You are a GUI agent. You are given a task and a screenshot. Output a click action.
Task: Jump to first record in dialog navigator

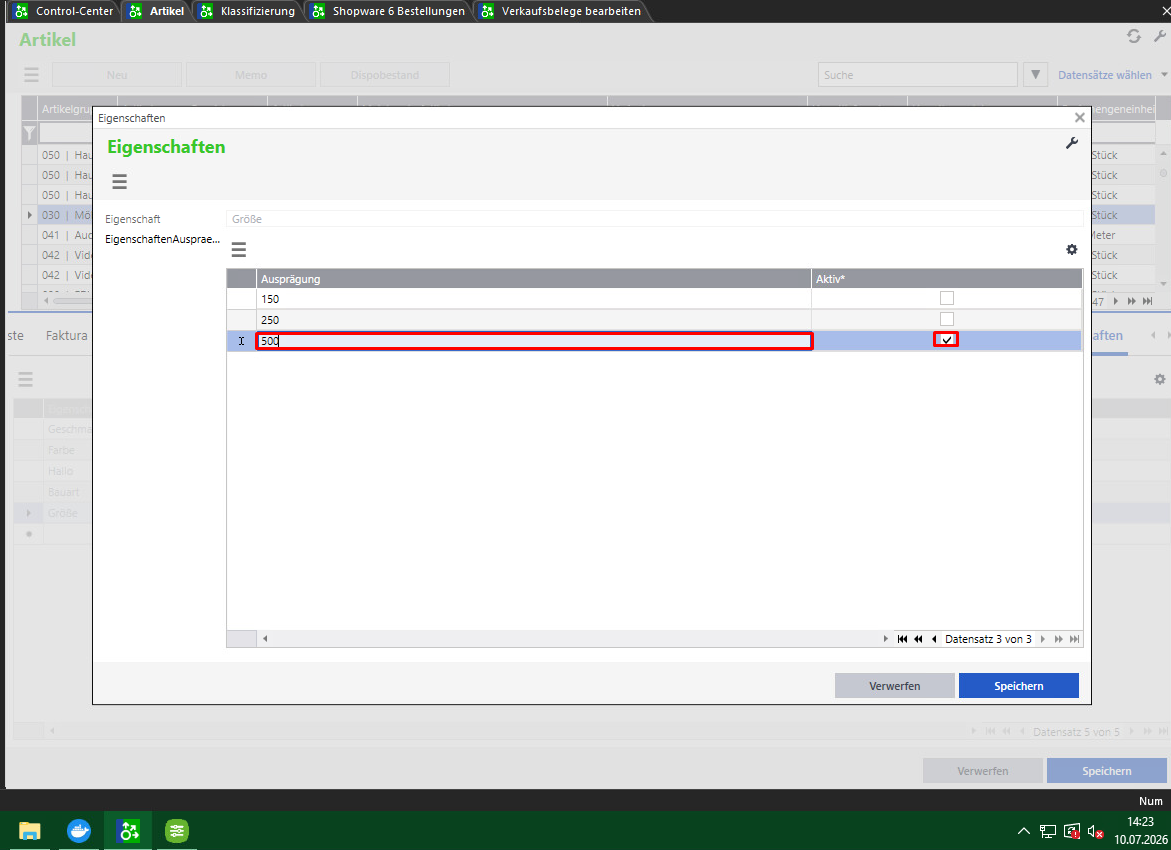(902, 639)
